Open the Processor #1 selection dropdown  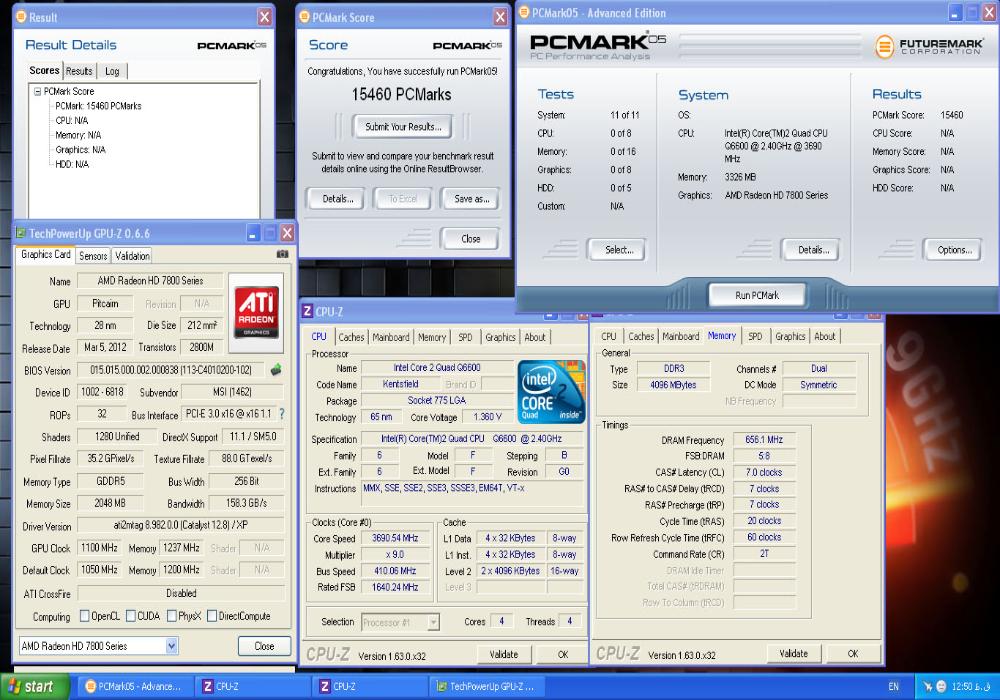tap(433, 622)
